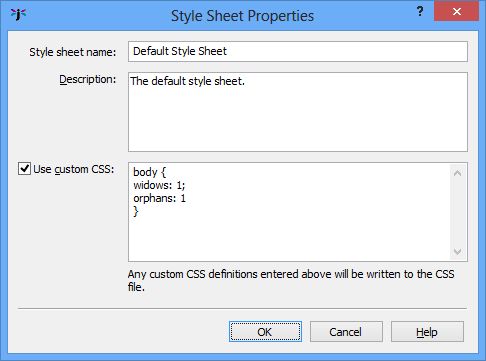Click the question mark help icon

[x=420, y=12]
